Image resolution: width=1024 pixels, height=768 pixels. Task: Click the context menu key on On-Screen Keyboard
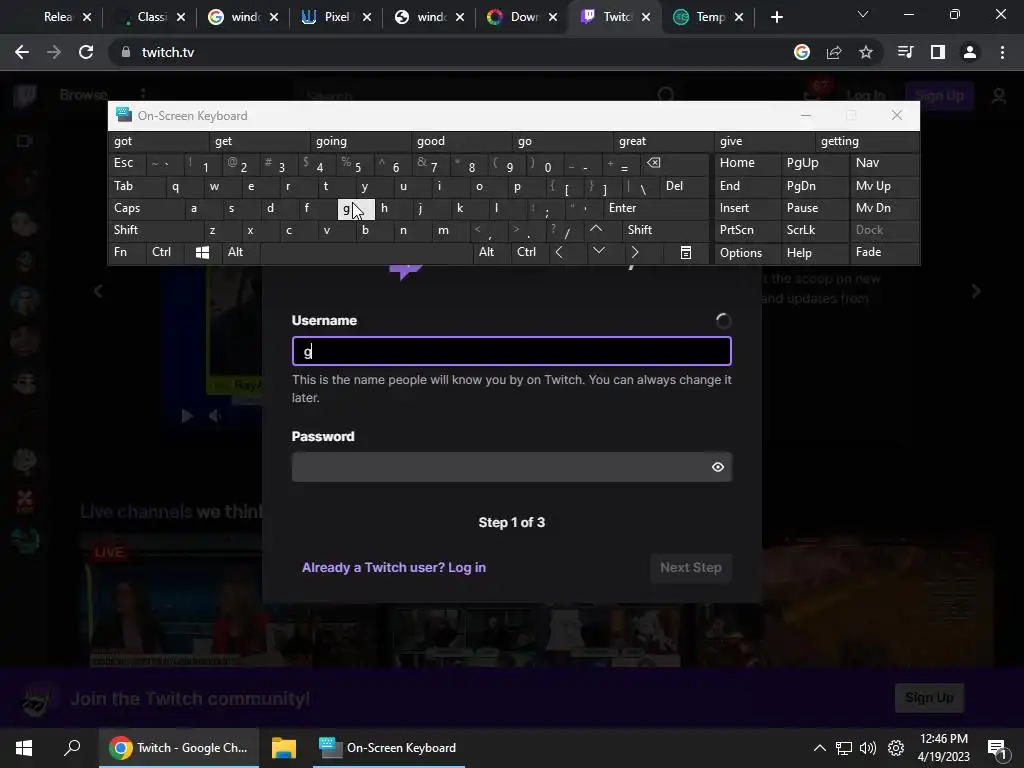[x=686, y=253]
